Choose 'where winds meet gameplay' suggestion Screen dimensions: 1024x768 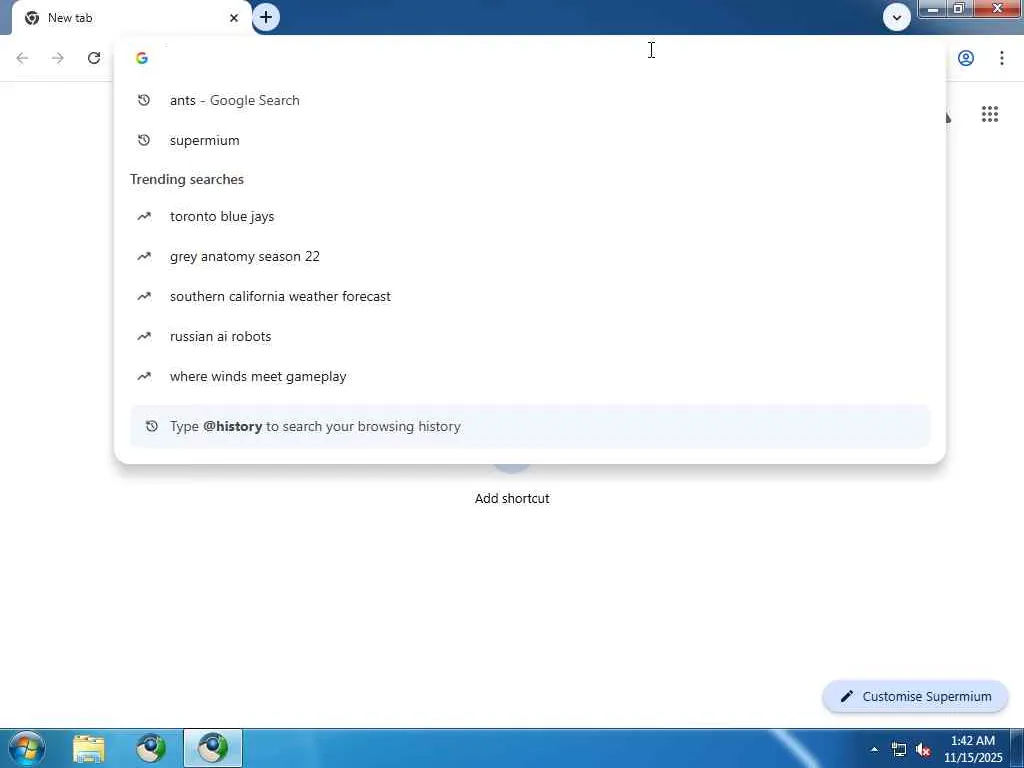[x=530, y=377]
